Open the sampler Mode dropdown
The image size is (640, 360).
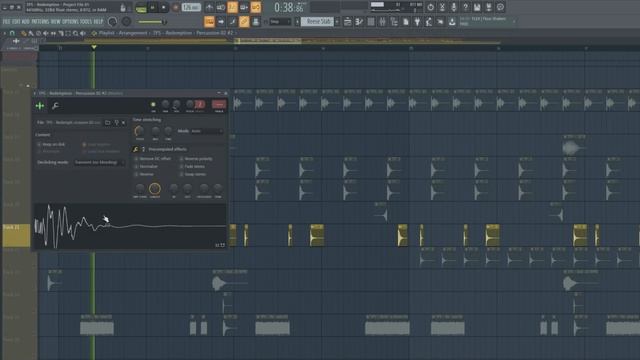point(207,131)
